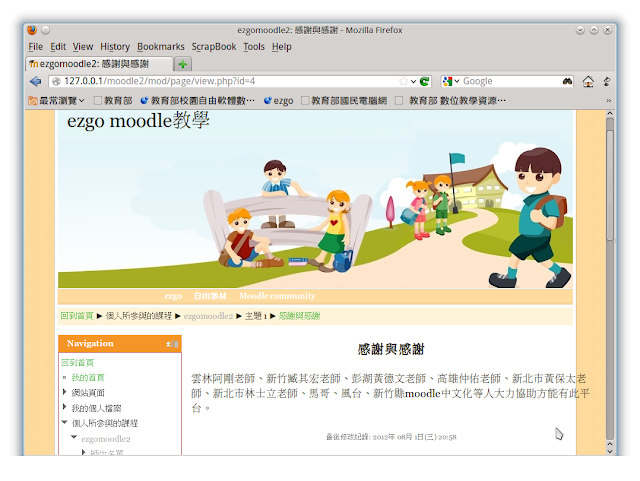Open the Bookmarks menu

tap(160, 47)
